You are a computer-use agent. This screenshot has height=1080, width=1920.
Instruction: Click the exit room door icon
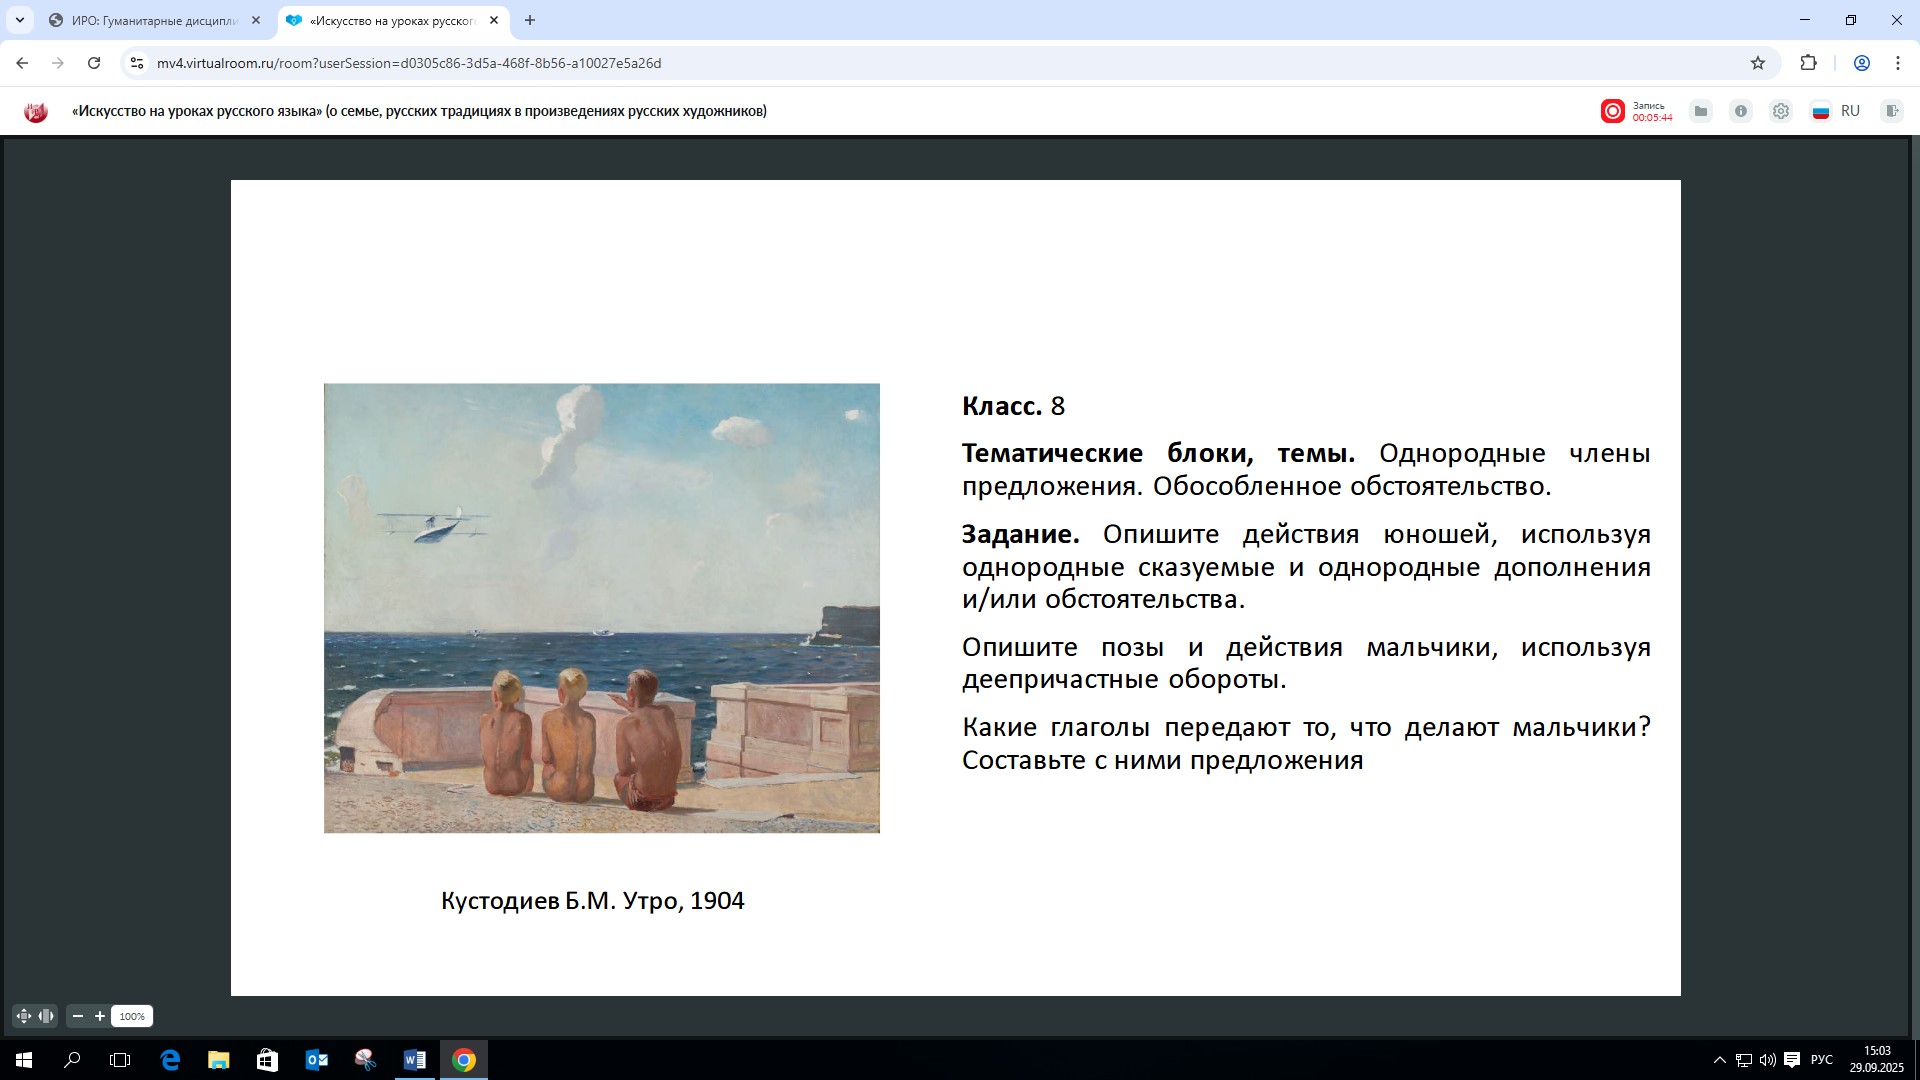1891,111
